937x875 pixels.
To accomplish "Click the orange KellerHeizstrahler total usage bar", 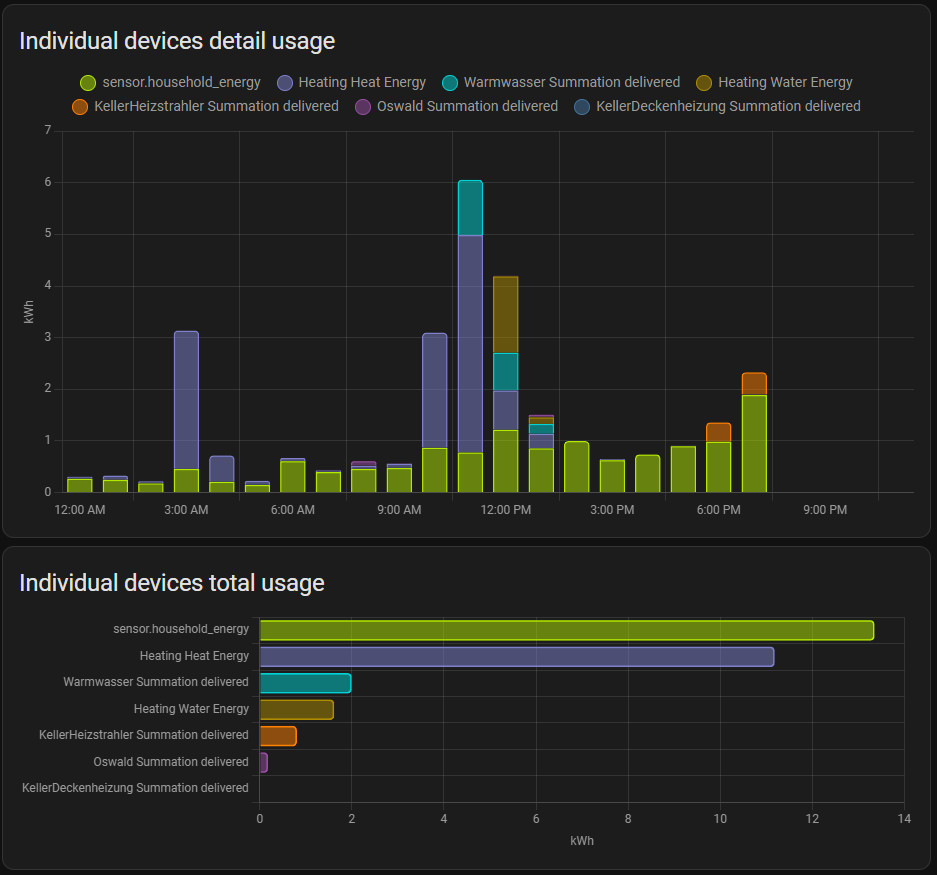I will tap(278, 736).
